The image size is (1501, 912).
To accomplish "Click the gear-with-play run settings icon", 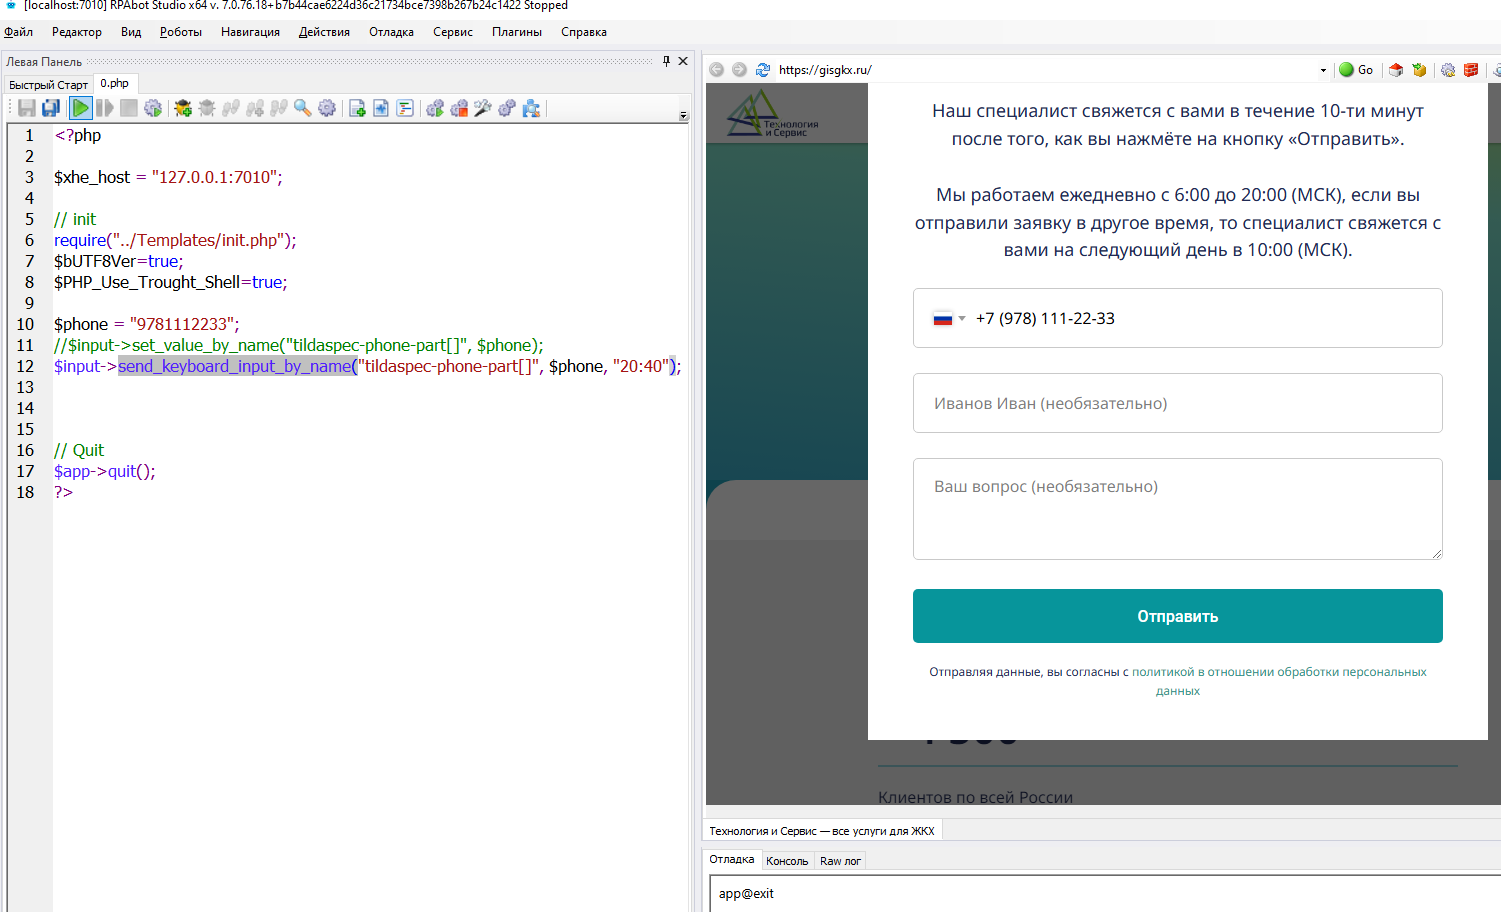I will coord(153,108).
